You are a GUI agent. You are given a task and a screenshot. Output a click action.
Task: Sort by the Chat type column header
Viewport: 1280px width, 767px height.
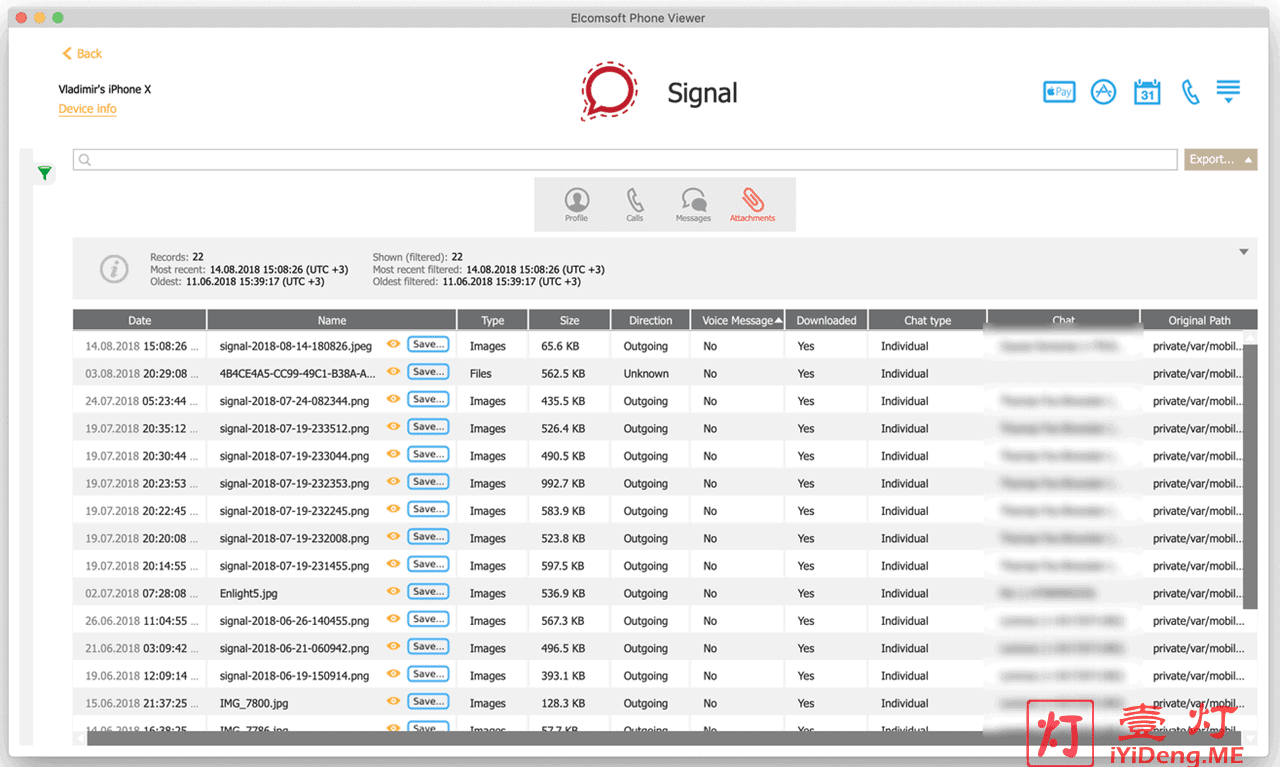[928, 320]
